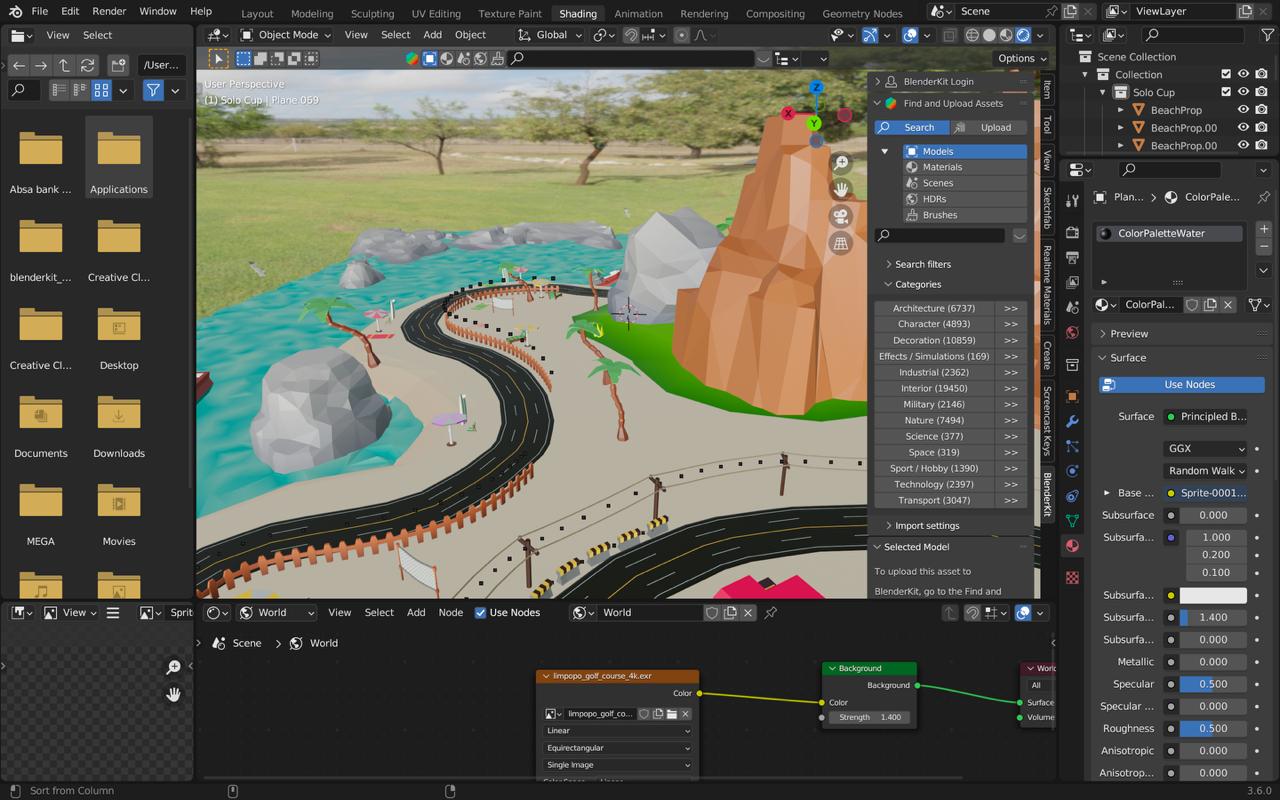Image resolution: width=1280 pixels, height=800 pixels.
Task: Go to parent directory in file browser
Action: (x=64, y=65)
